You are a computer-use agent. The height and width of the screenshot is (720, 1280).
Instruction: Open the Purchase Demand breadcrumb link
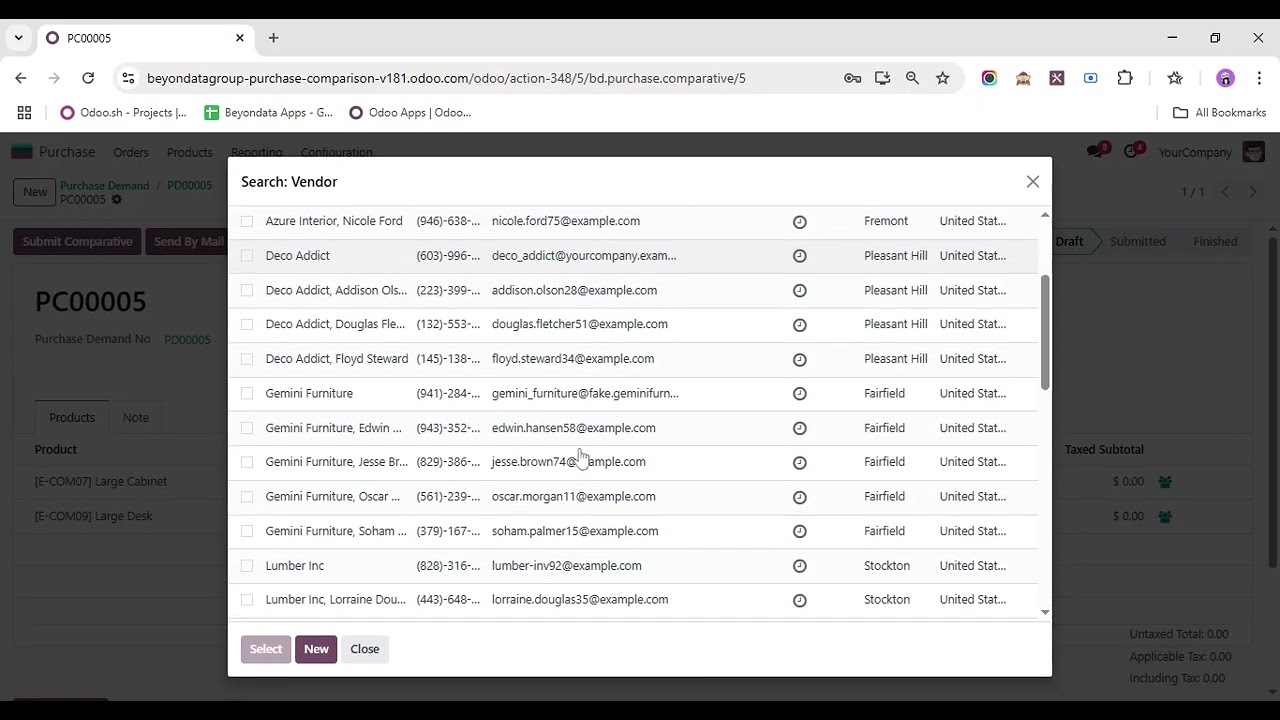coord(104,186)
